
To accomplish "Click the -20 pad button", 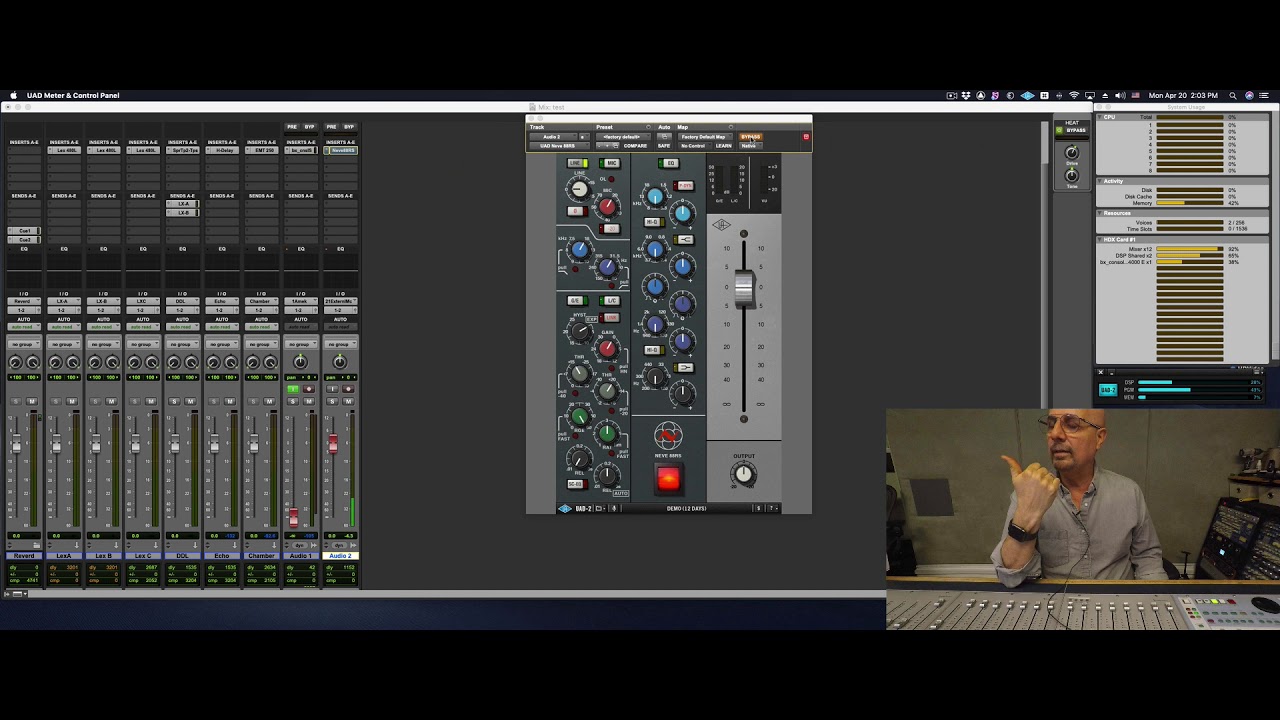I will (x=610, y=229).
